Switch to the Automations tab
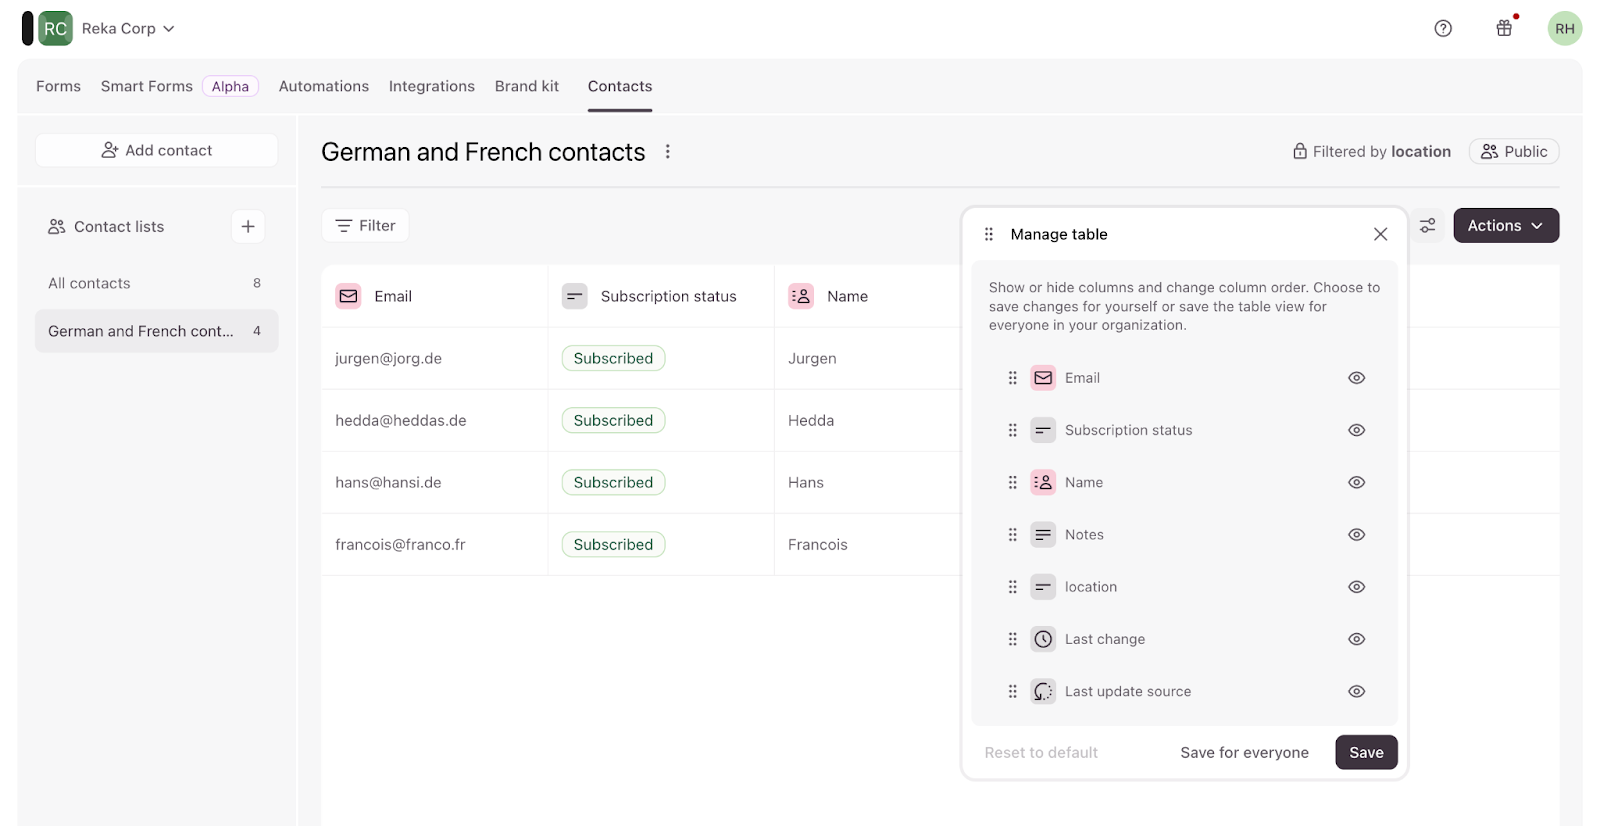Viewport: 1600px width, 826px height. 323,86
